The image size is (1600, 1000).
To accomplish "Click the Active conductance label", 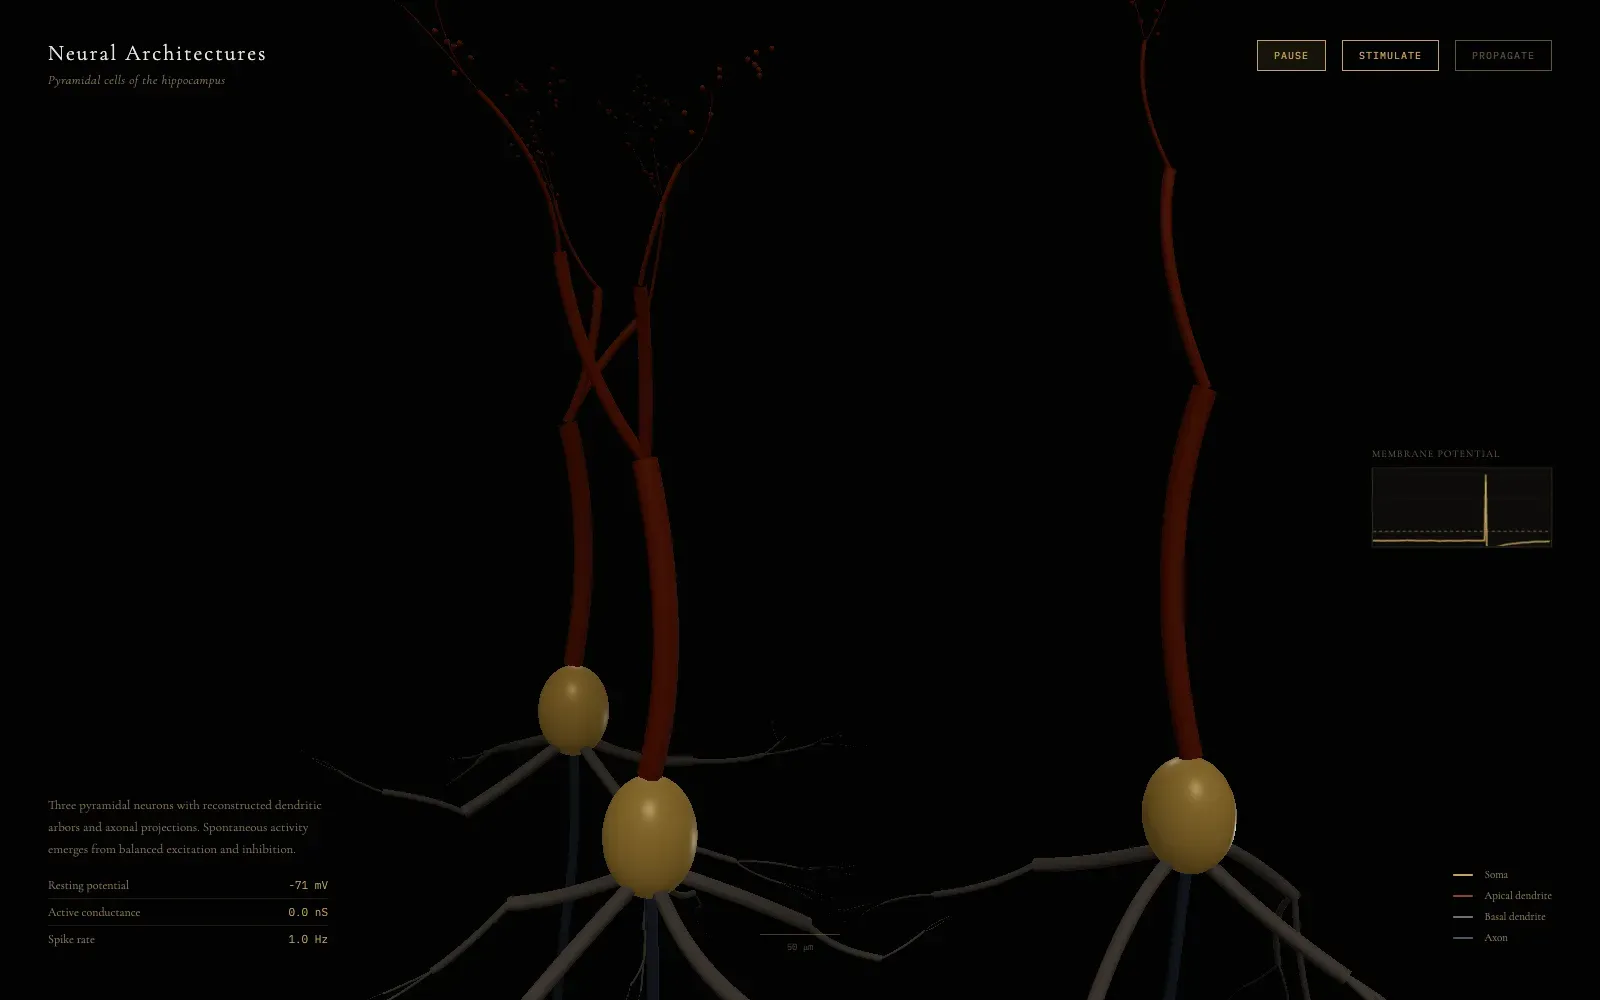I will (x=94, y=913).
